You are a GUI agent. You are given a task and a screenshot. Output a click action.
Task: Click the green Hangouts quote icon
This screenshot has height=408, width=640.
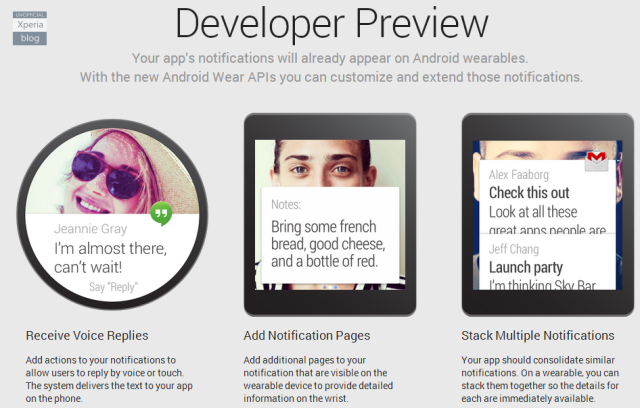pos(161,213)
